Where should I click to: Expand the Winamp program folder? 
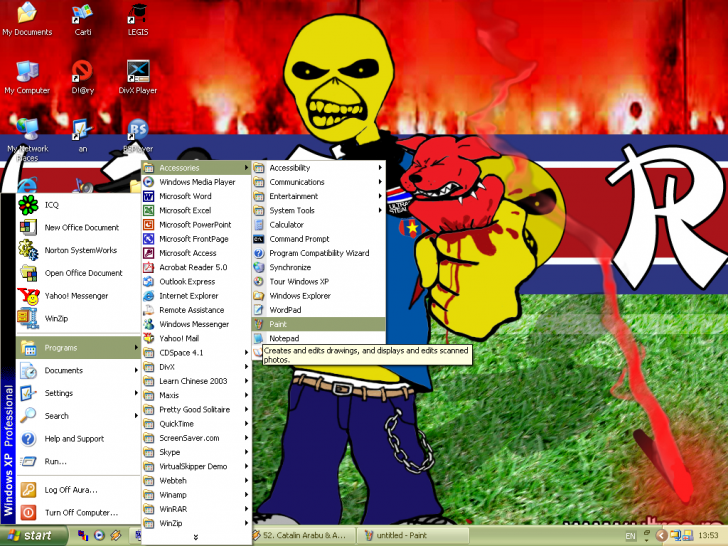[x=196, y=495]
